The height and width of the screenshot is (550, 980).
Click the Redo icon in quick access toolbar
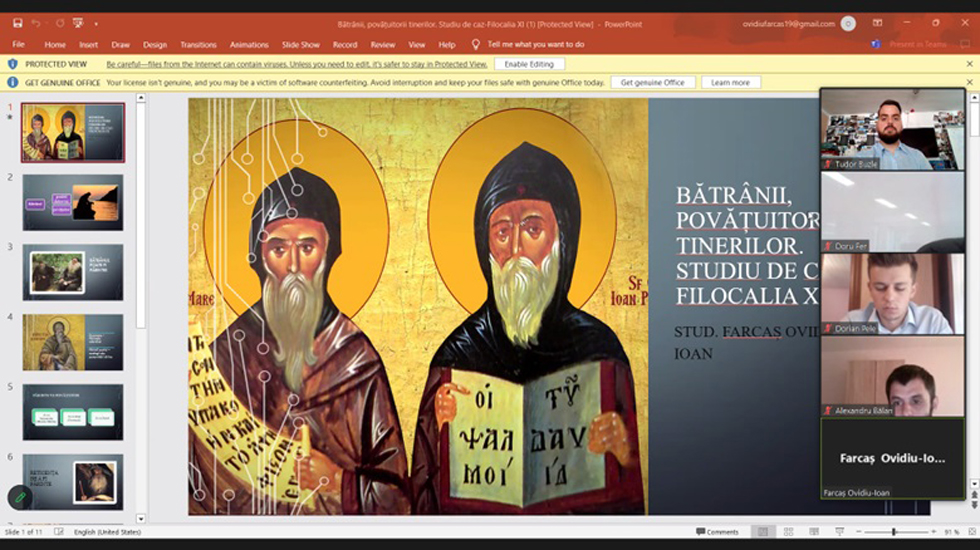(60, 23)
